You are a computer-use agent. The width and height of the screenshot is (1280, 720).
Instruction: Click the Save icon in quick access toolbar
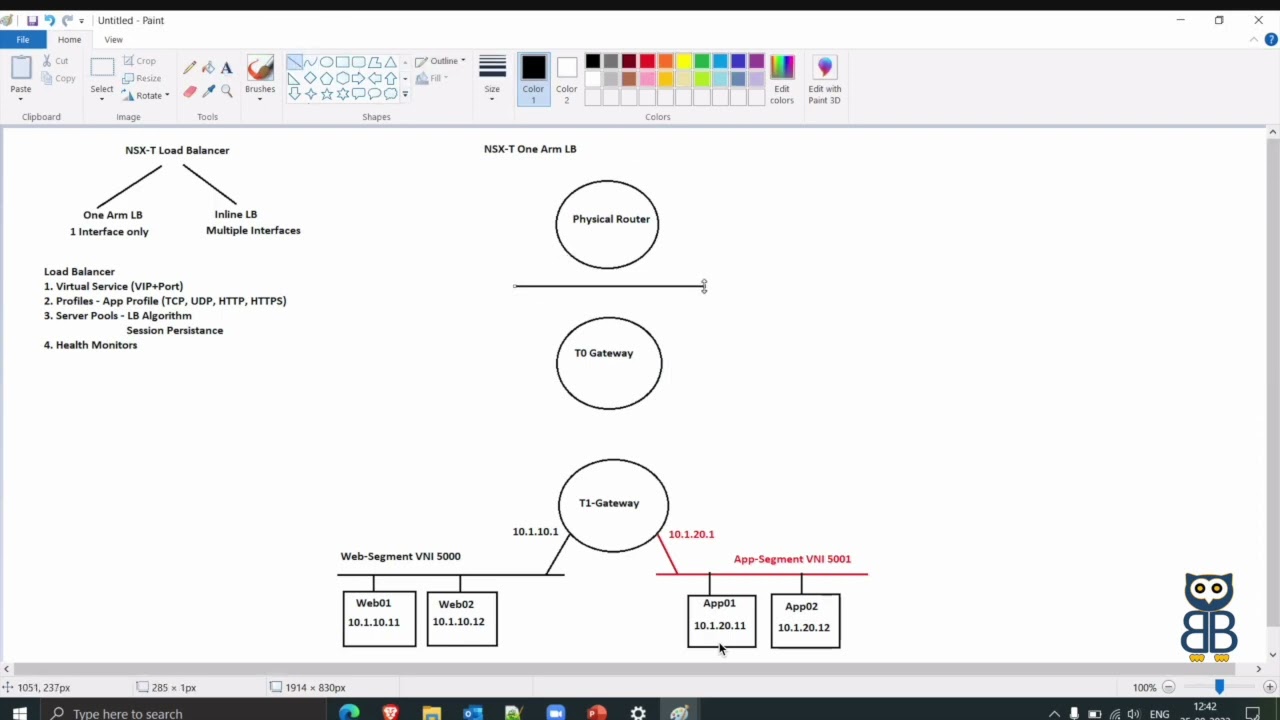point(32,20)
